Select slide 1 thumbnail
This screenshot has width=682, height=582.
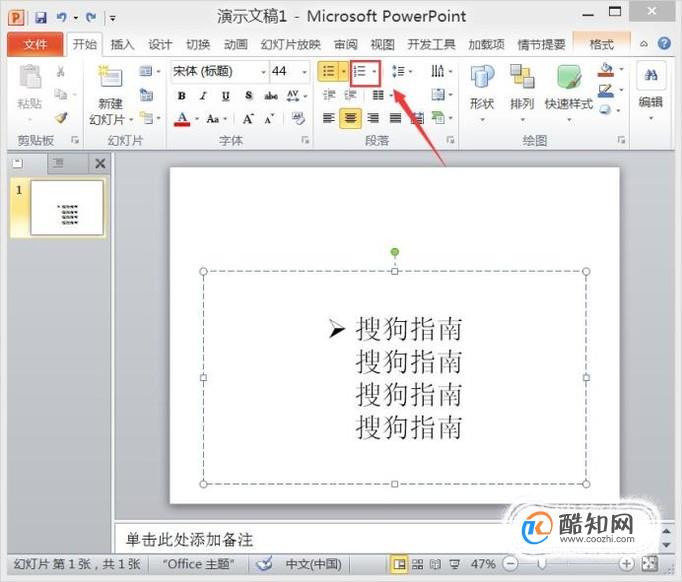click(67, 207)
